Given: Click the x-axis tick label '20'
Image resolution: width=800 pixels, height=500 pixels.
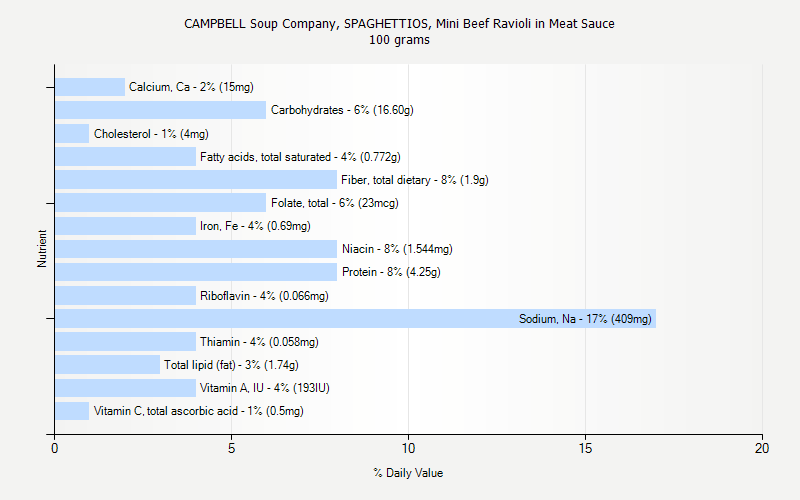Looking at the screenshot, I should (x=762, y=448).
